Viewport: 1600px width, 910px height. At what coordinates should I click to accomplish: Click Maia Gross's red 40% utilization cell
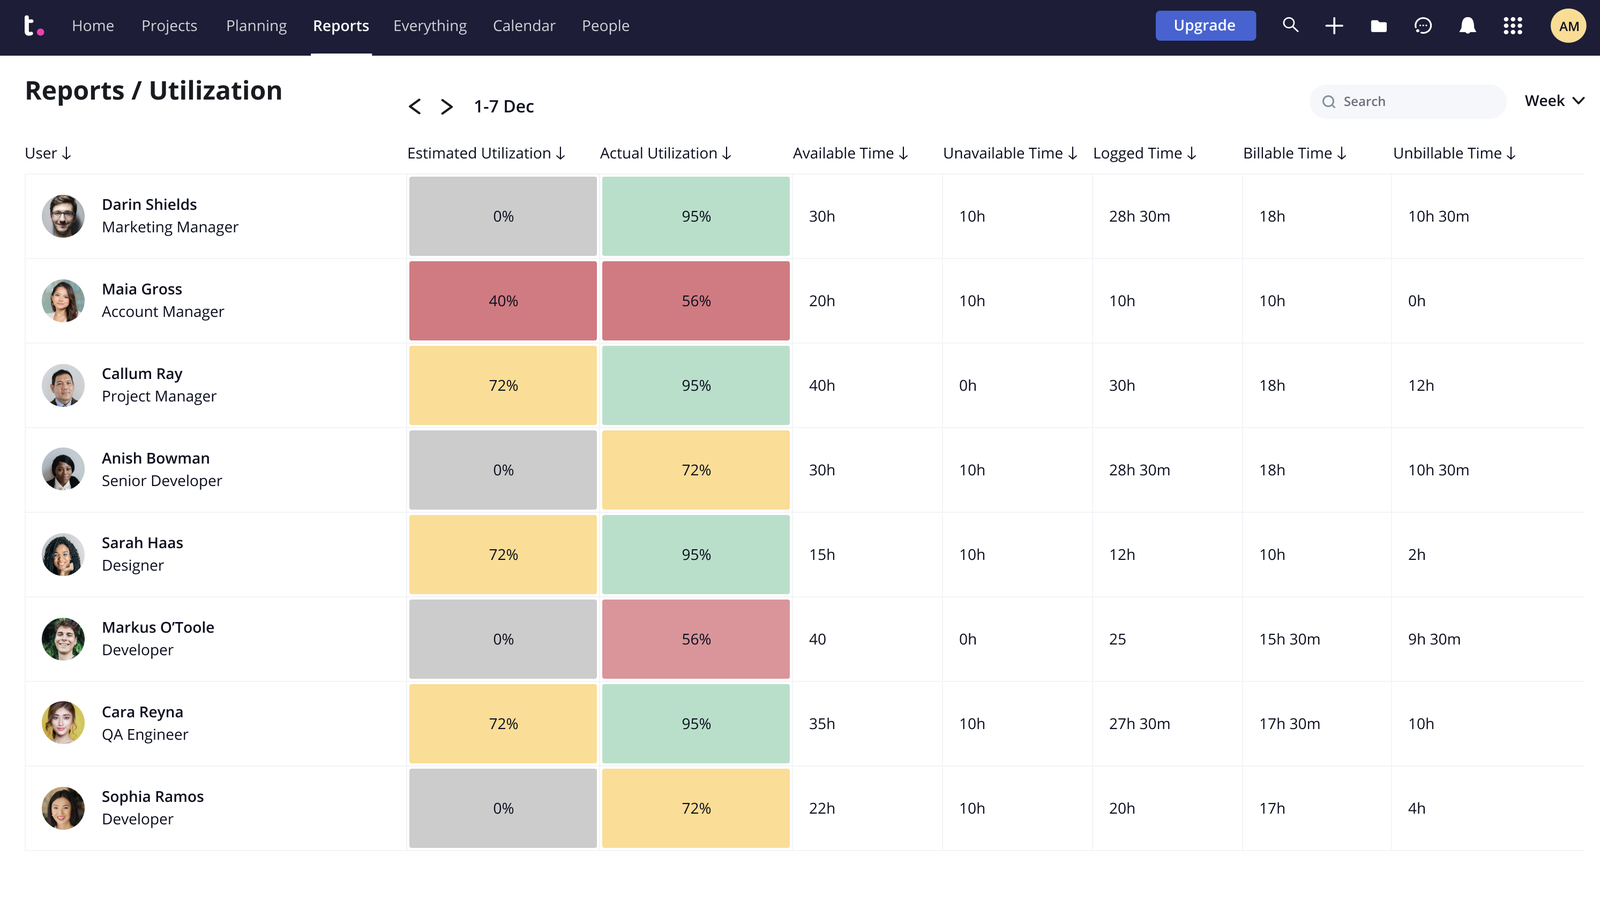(x=503, y=301)
